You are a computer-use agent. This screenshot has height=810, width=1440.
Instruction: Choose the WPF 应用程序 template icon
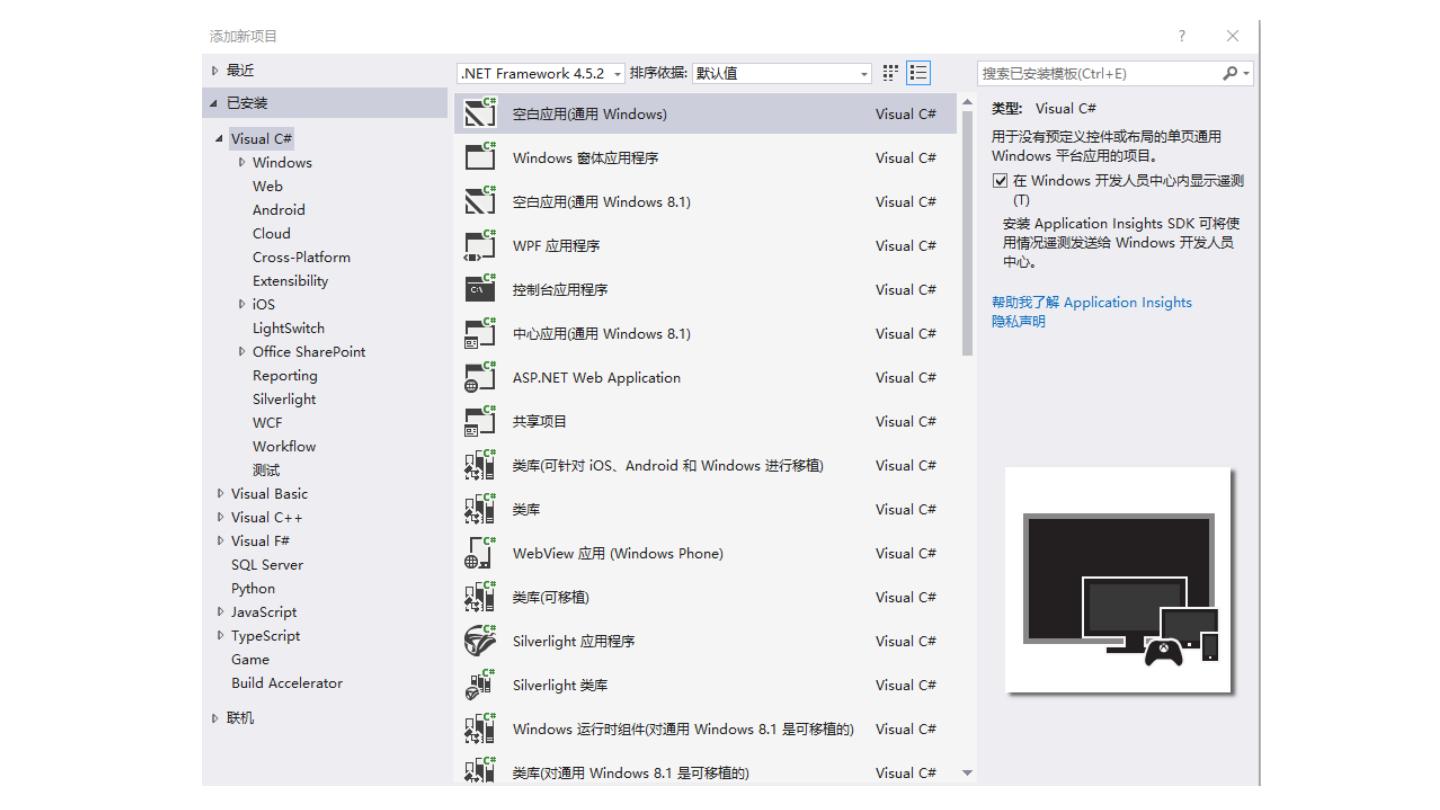[482, 245]
